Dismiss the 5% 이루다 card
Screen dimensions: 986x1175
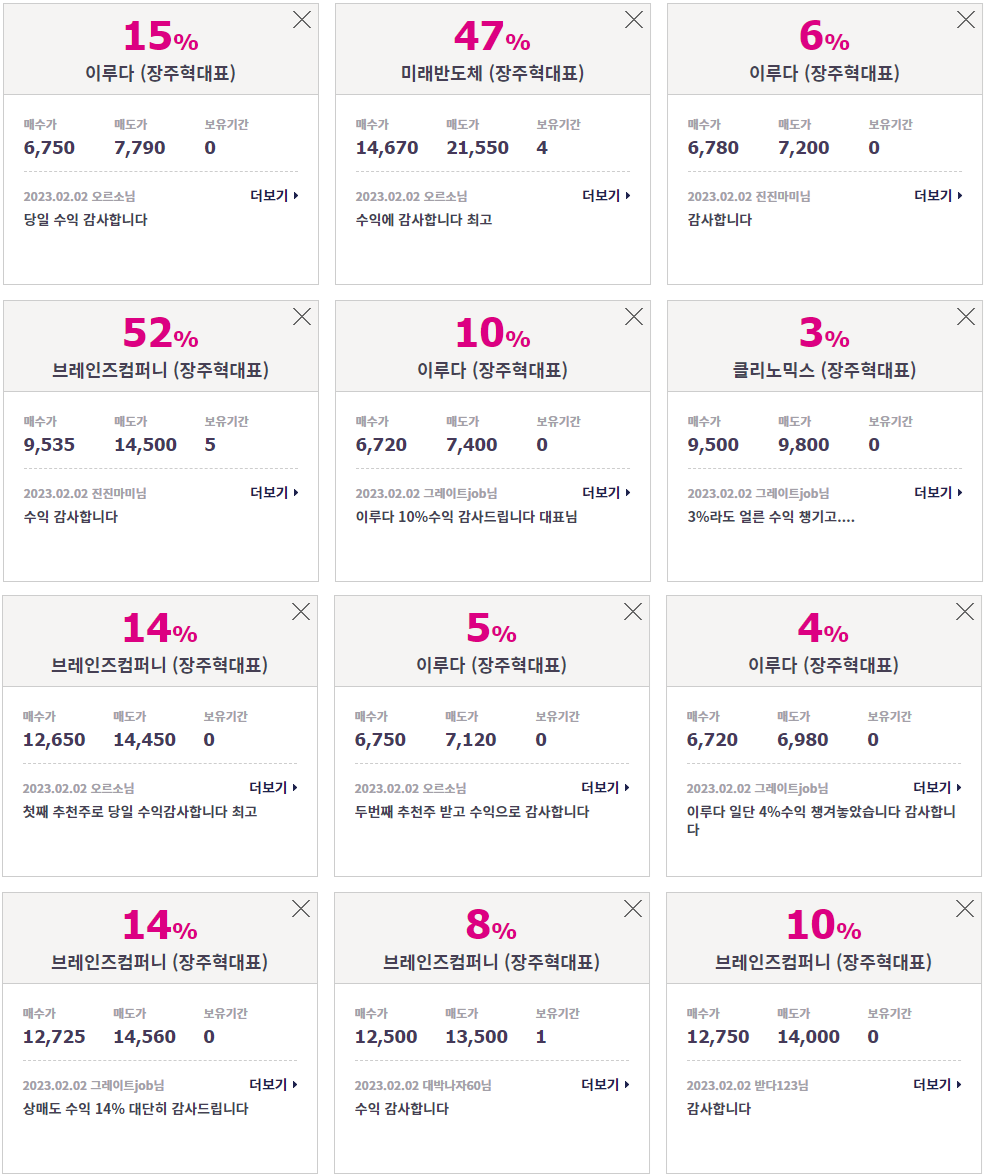click(633, 612)
